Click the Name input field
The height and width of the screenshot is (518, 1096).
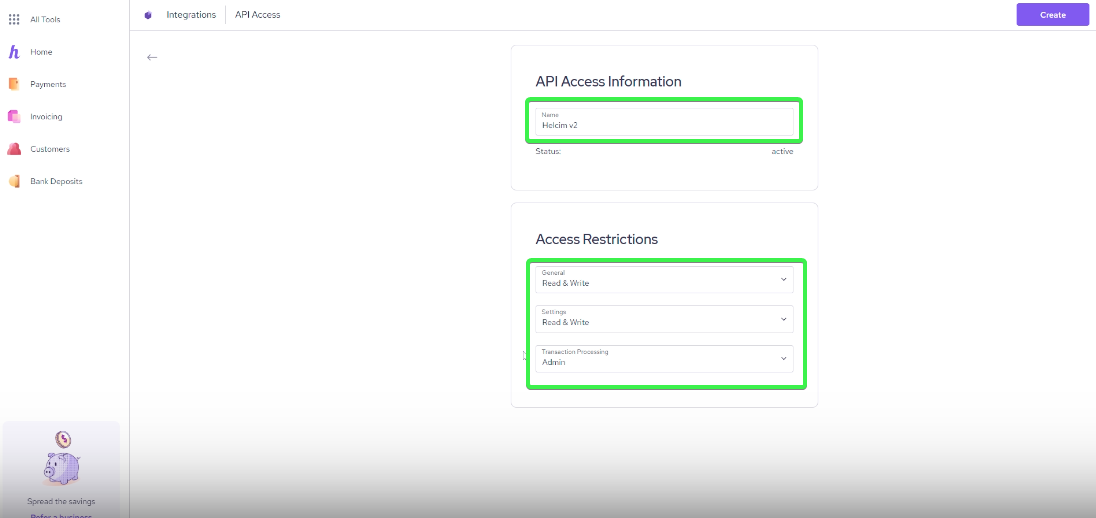[664, 122]
